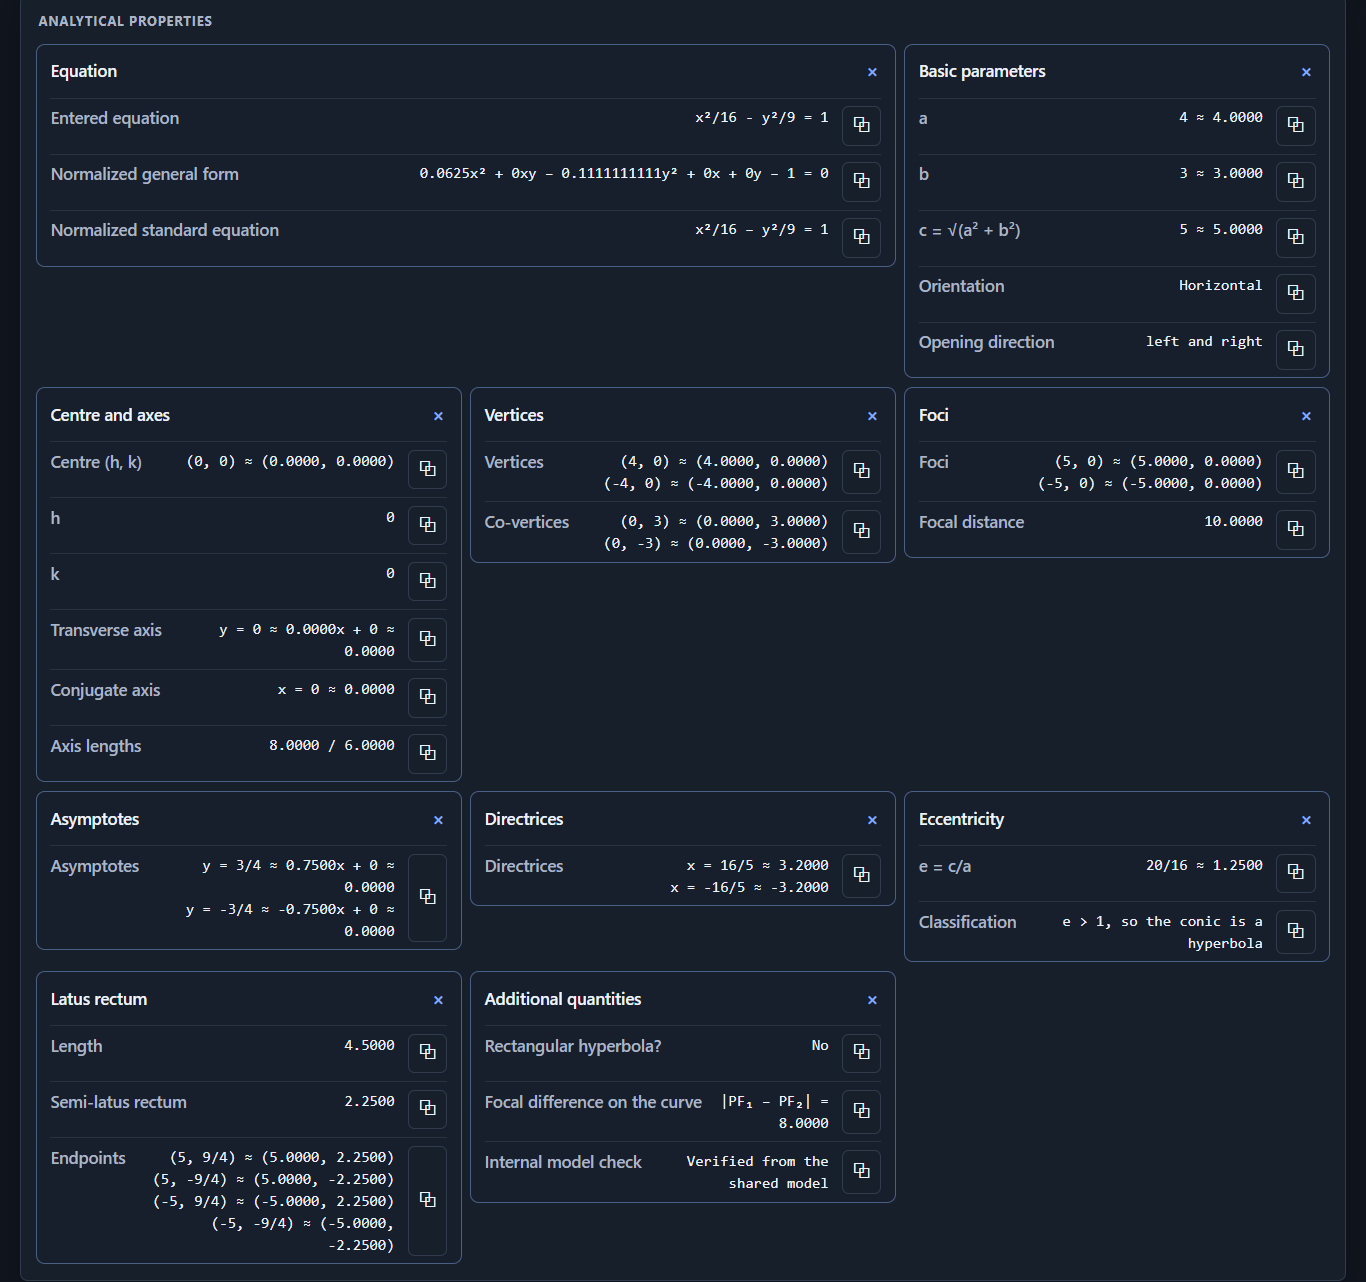1366x1282 pixels.
Task: Copy the c = √(a² + b²) value
Action: (1295, 238)
